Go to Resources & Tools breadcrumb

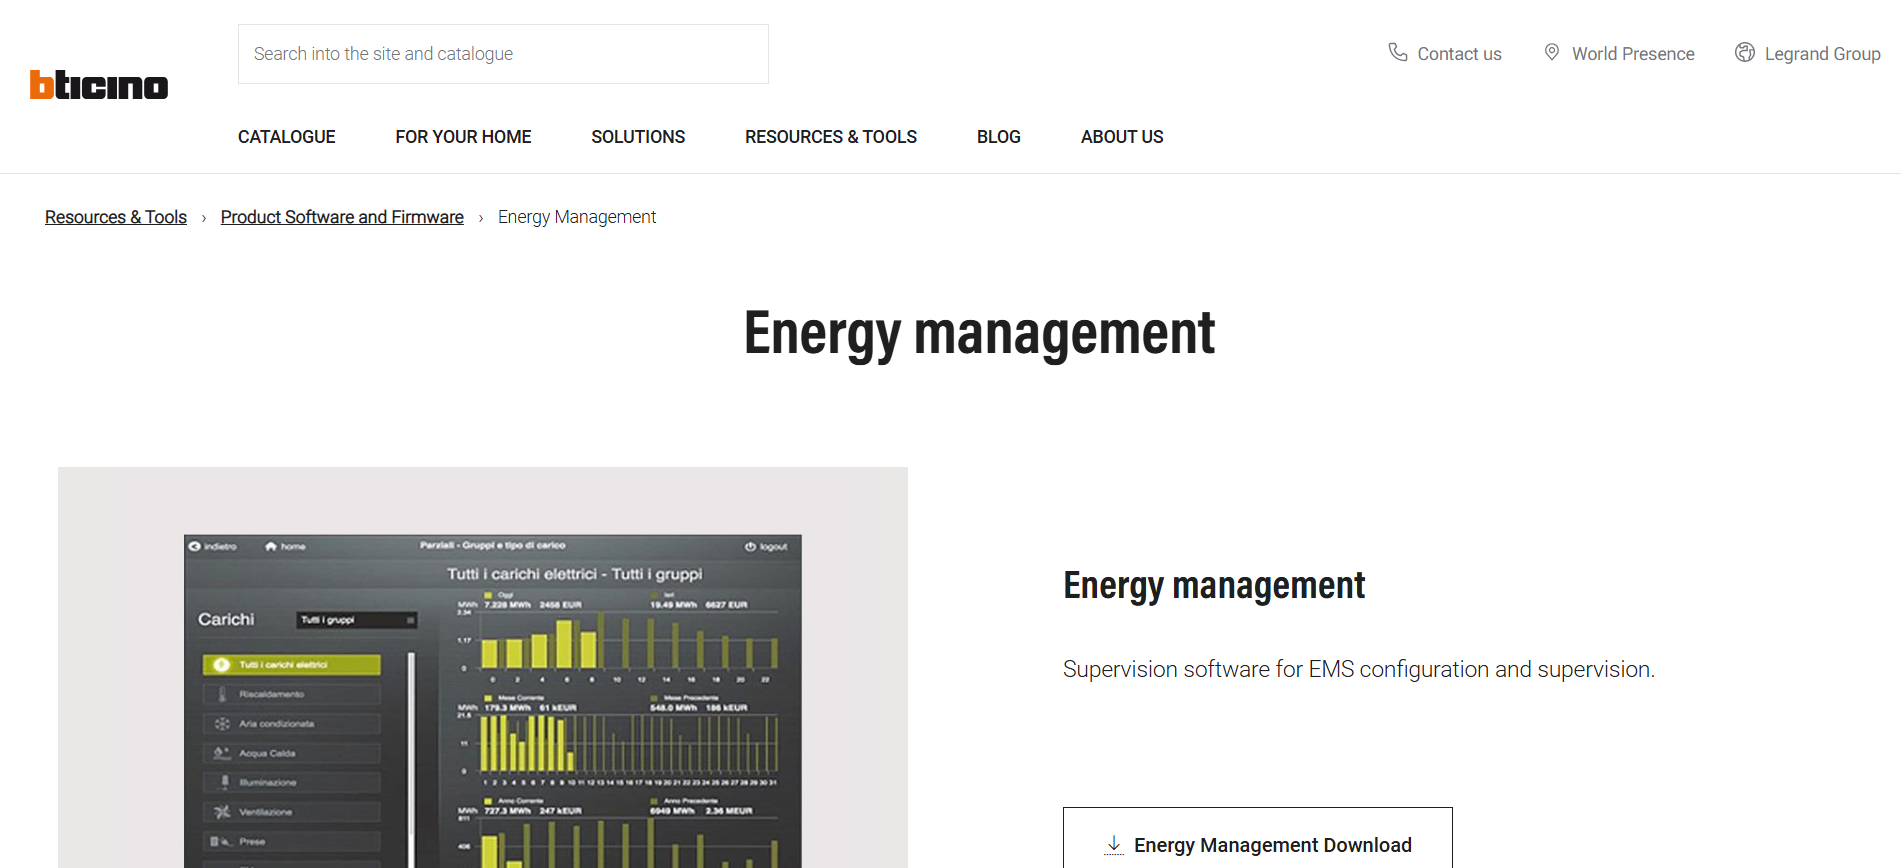(116, 217)
